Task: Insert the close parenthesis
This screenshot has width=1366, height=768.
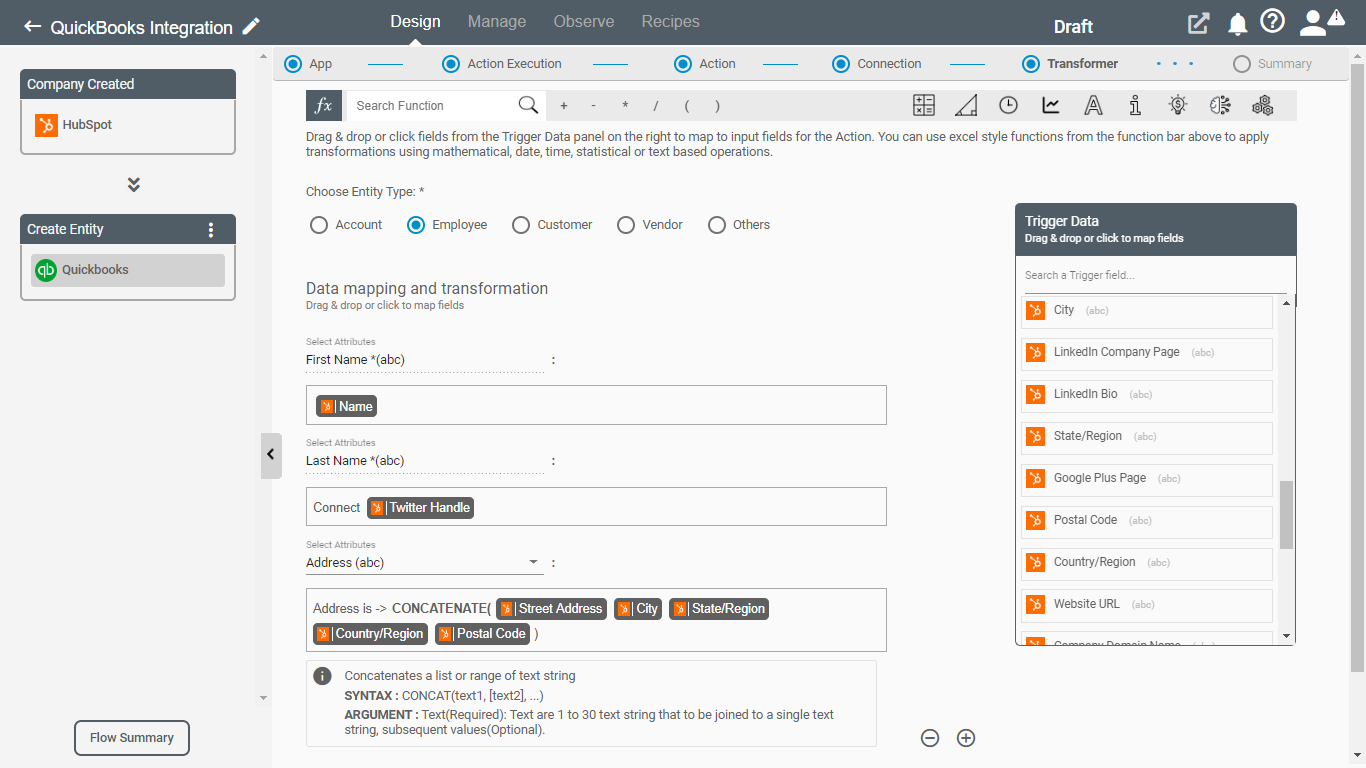Action: (717, 106)
